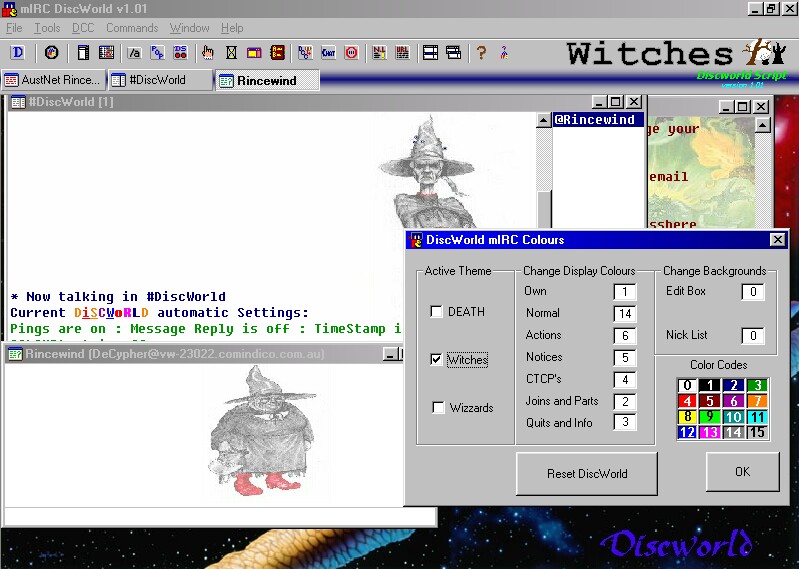
Task: Open the Commands menu
Action: (131, 28)
